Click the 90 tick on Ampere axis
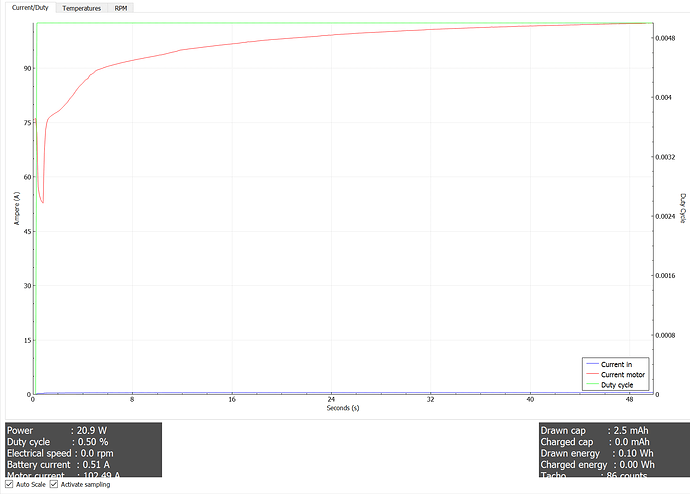Viewport: 690px width, 494px height. tap(26, 69)
